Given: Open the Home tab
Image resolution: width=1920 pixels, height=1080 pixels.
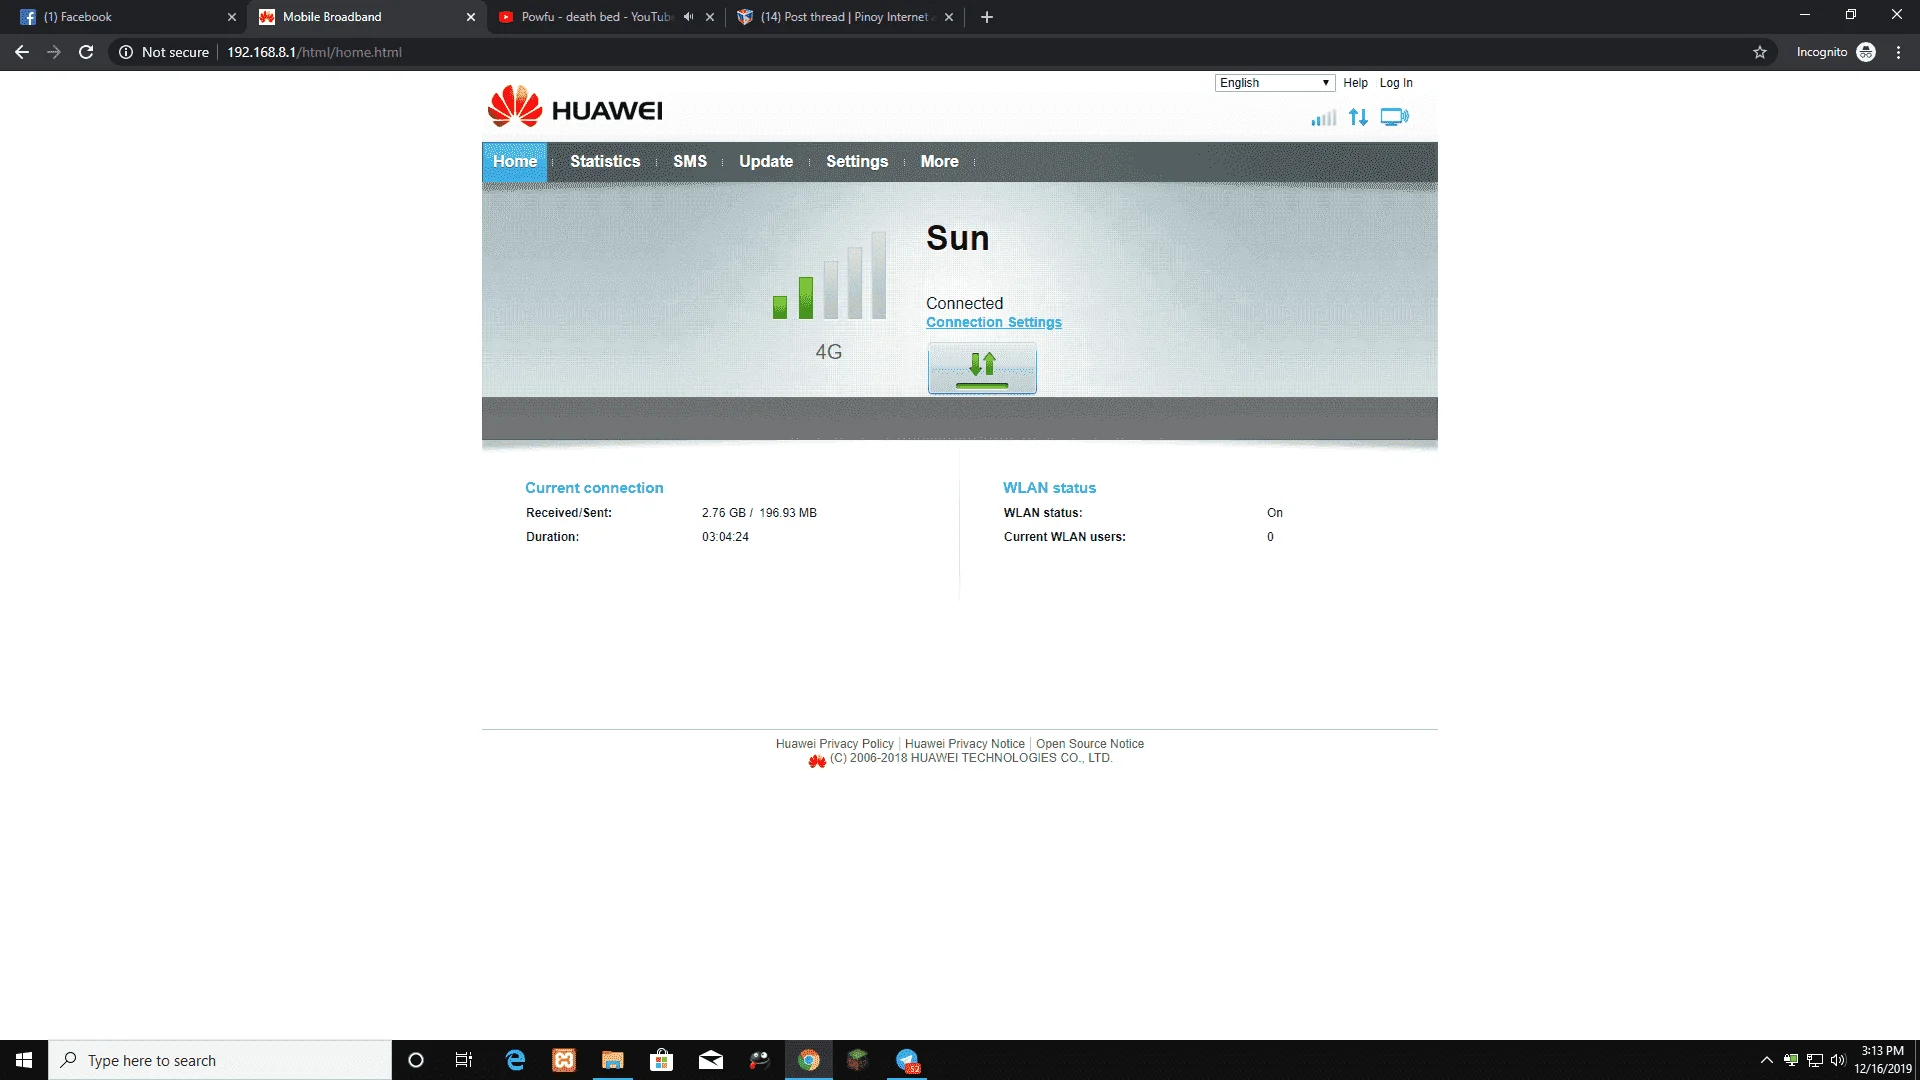Looking at the screenshot, I should 515,162.
